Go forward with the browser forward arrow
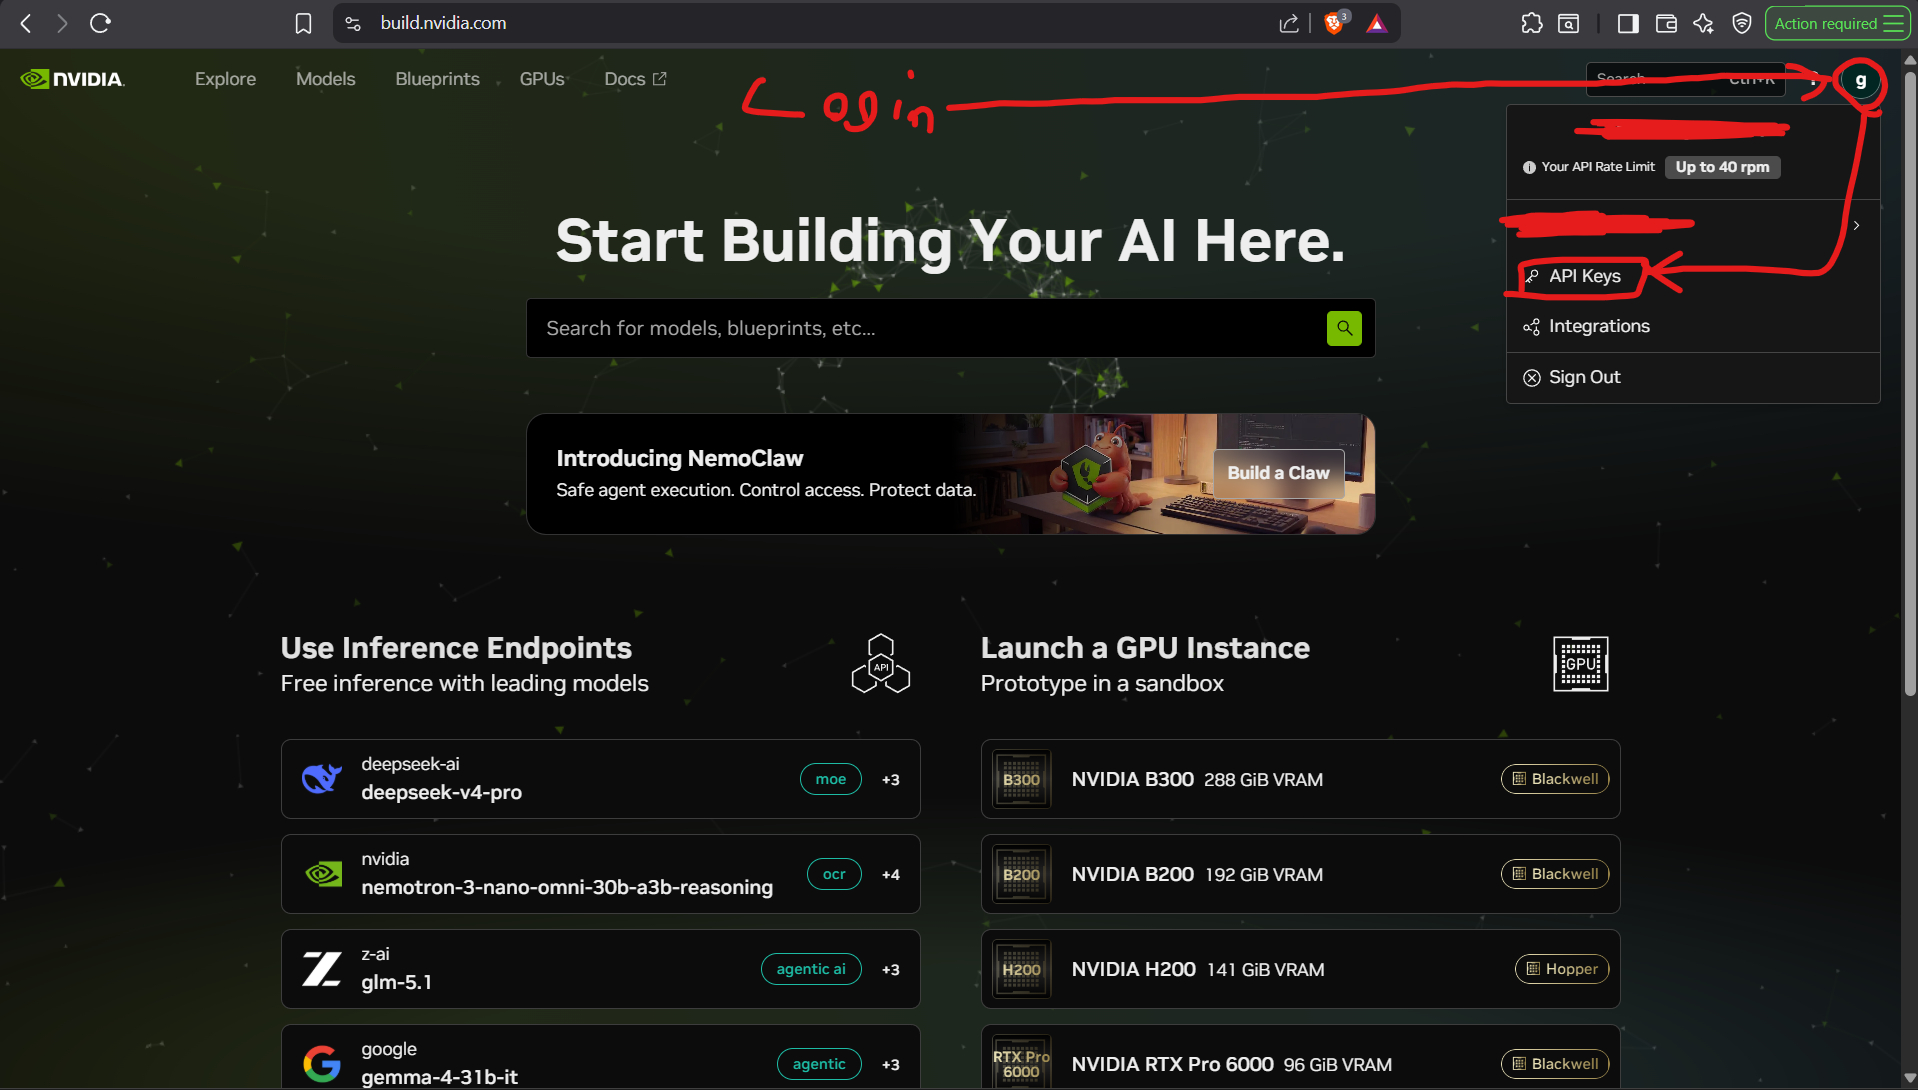Image resolution: width=1918 pixels, height=1090 pixels. [62, 23]
